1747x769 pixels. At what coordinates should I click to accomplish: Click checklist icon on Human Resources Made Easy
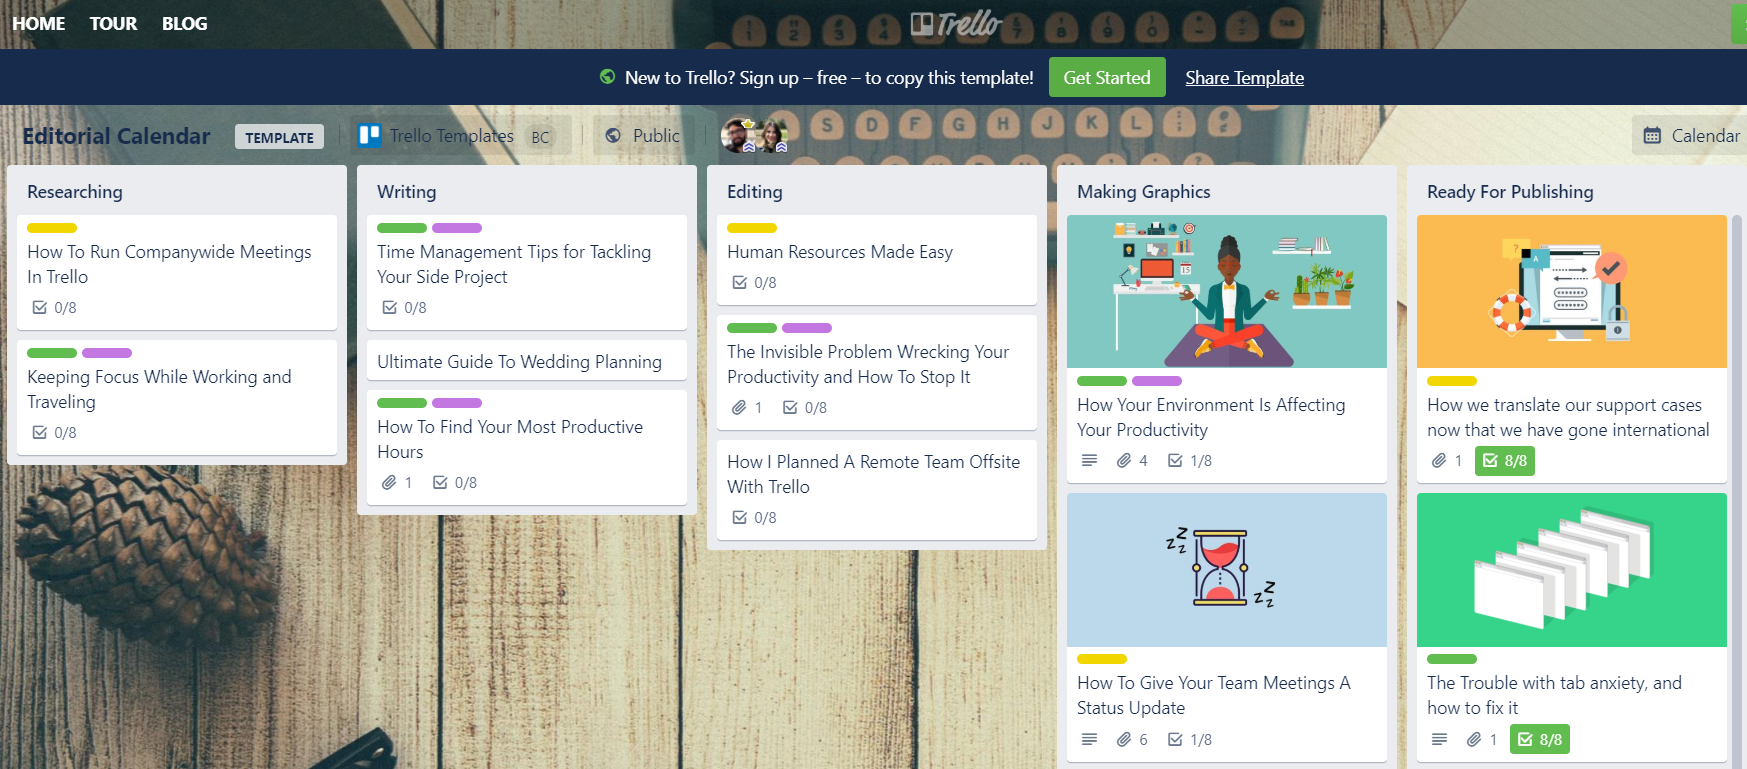pos(740,283)
